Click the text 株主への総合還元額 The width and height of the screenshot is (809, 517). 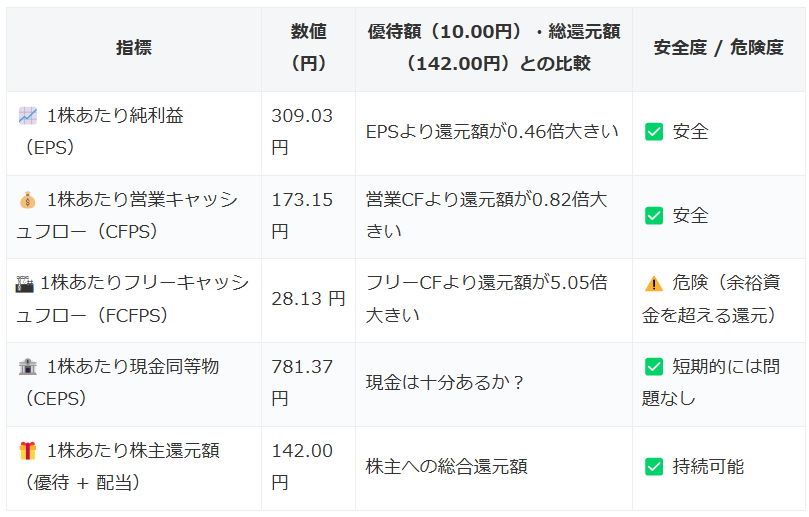pyautogui.click(x=446, y=467)
